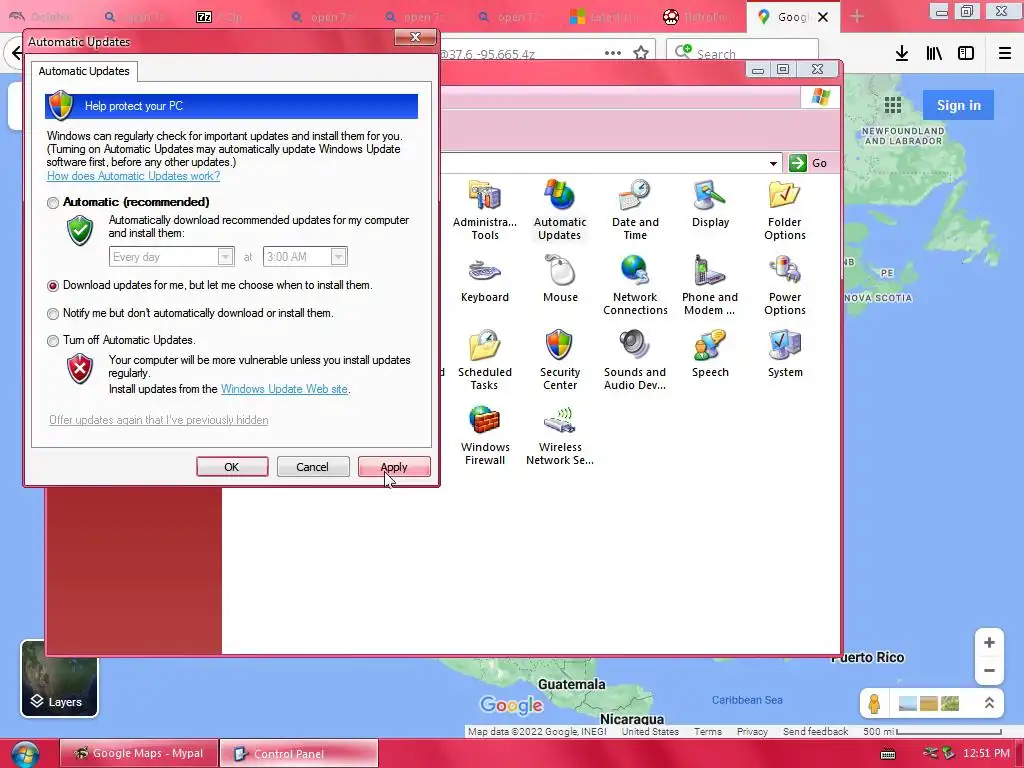This screenshot has height=768, width=1024.
Task: Open the Security Center icon
Action: [x=560, y=360]
